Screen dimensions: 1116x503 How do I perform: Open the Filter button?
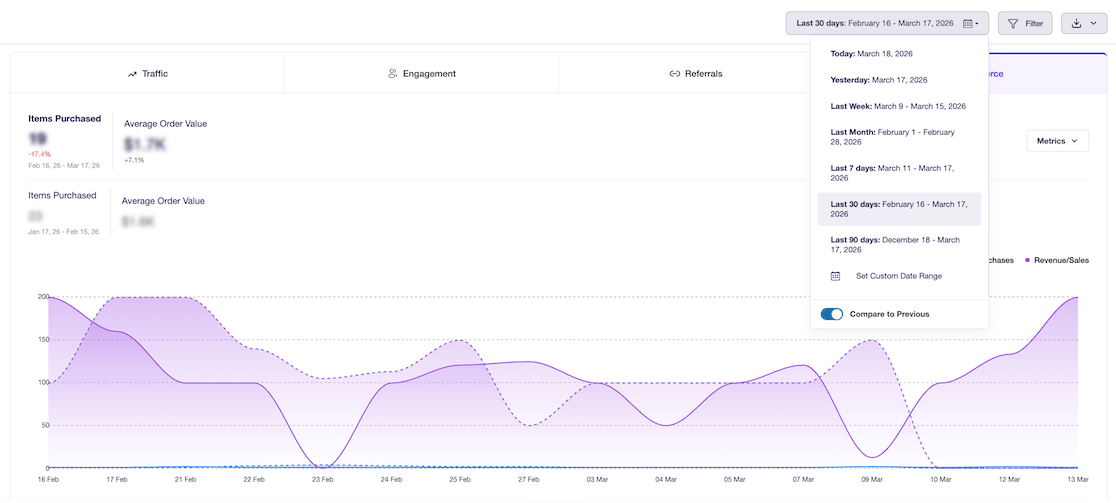1025,23
